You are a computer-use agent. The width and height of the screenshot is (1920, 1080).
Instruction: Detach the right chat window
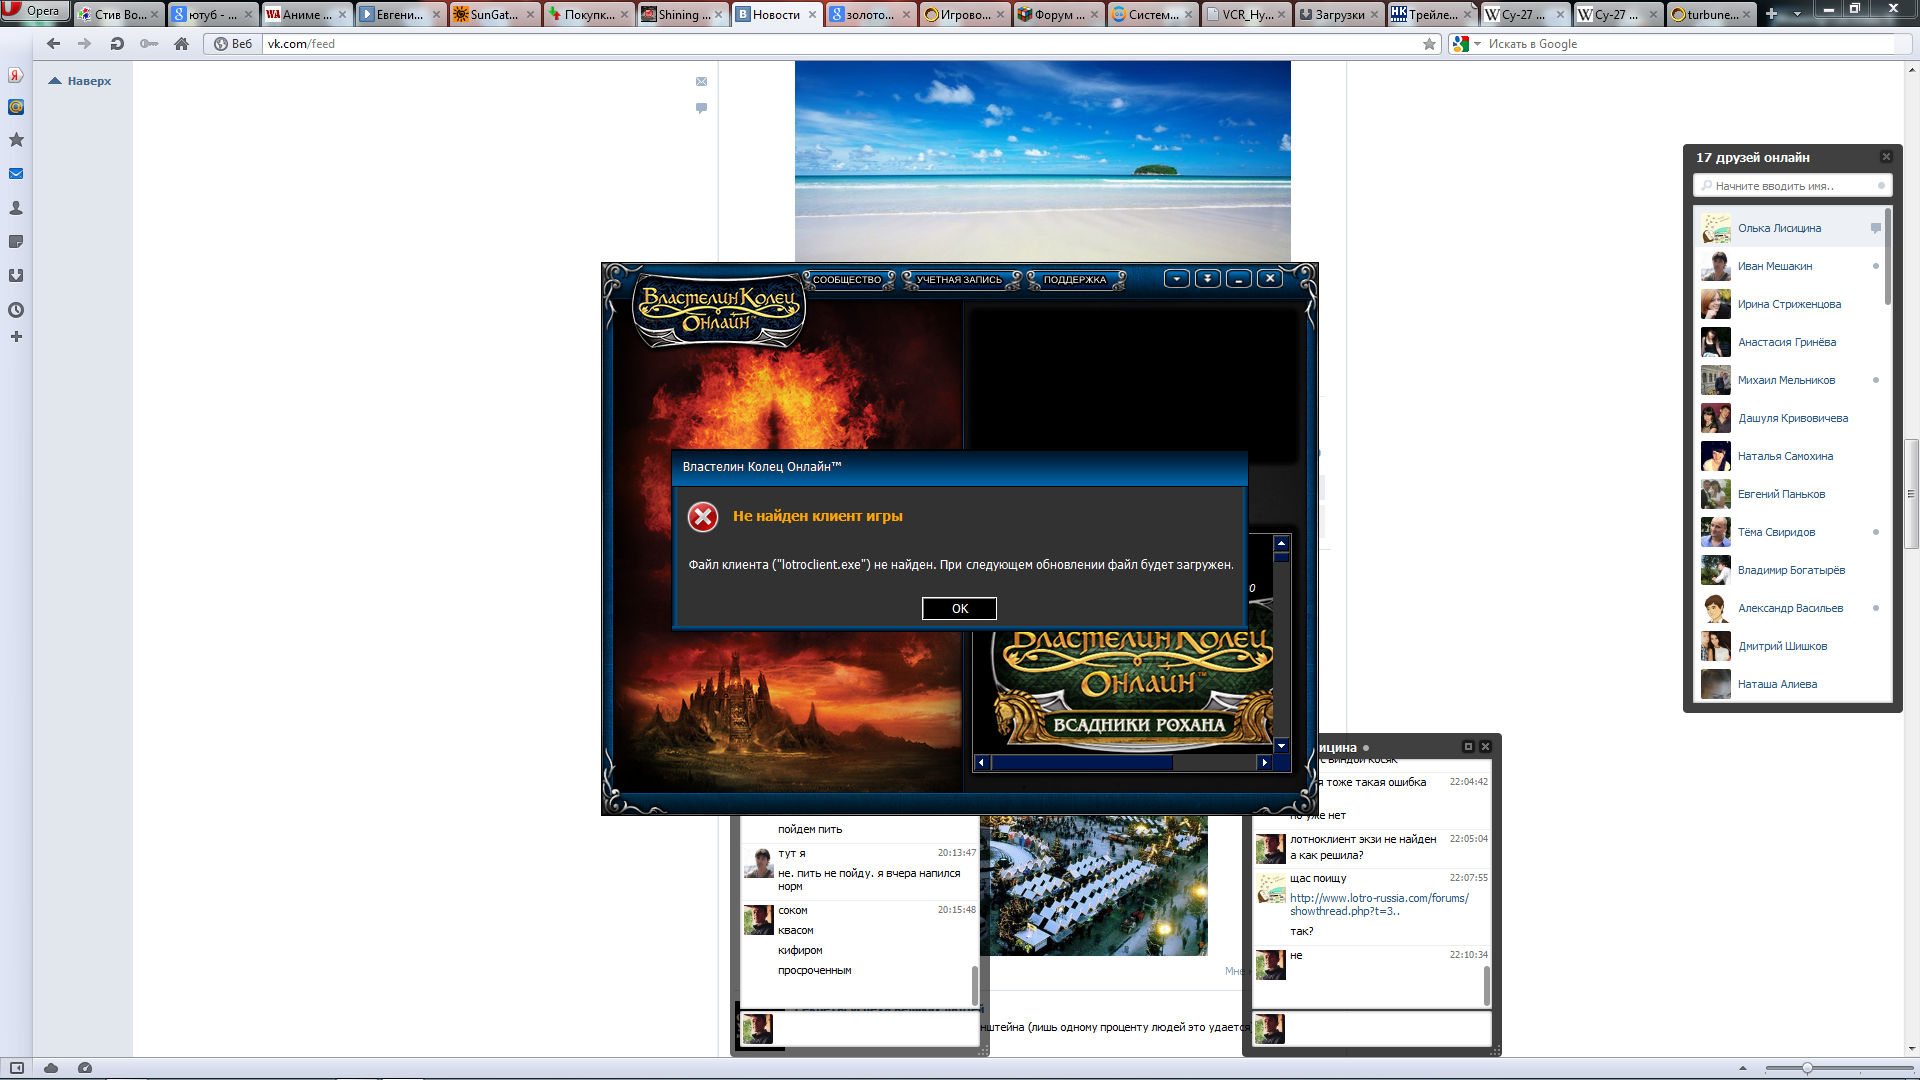tap(1468, 747)
